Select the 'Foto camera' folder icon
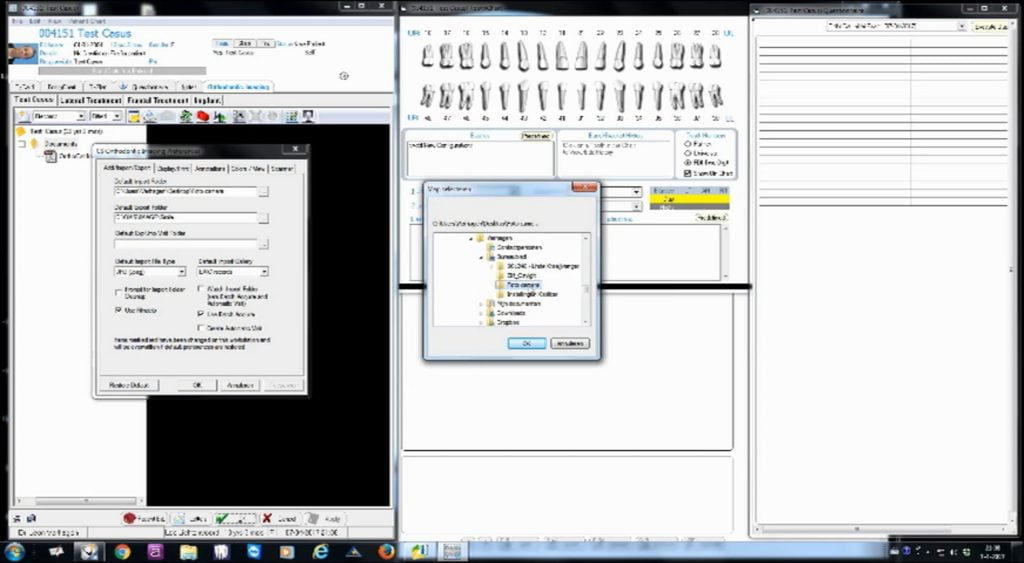Viewport: 1024px width, 563px height. [x=497, y=285]
